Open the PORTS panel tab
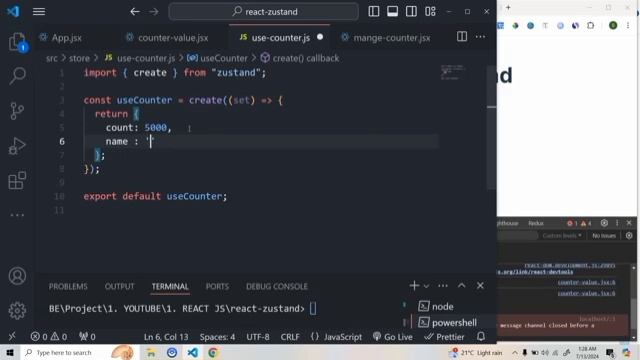The width and height of the screenshot is (640, 360). pos(217,287)
